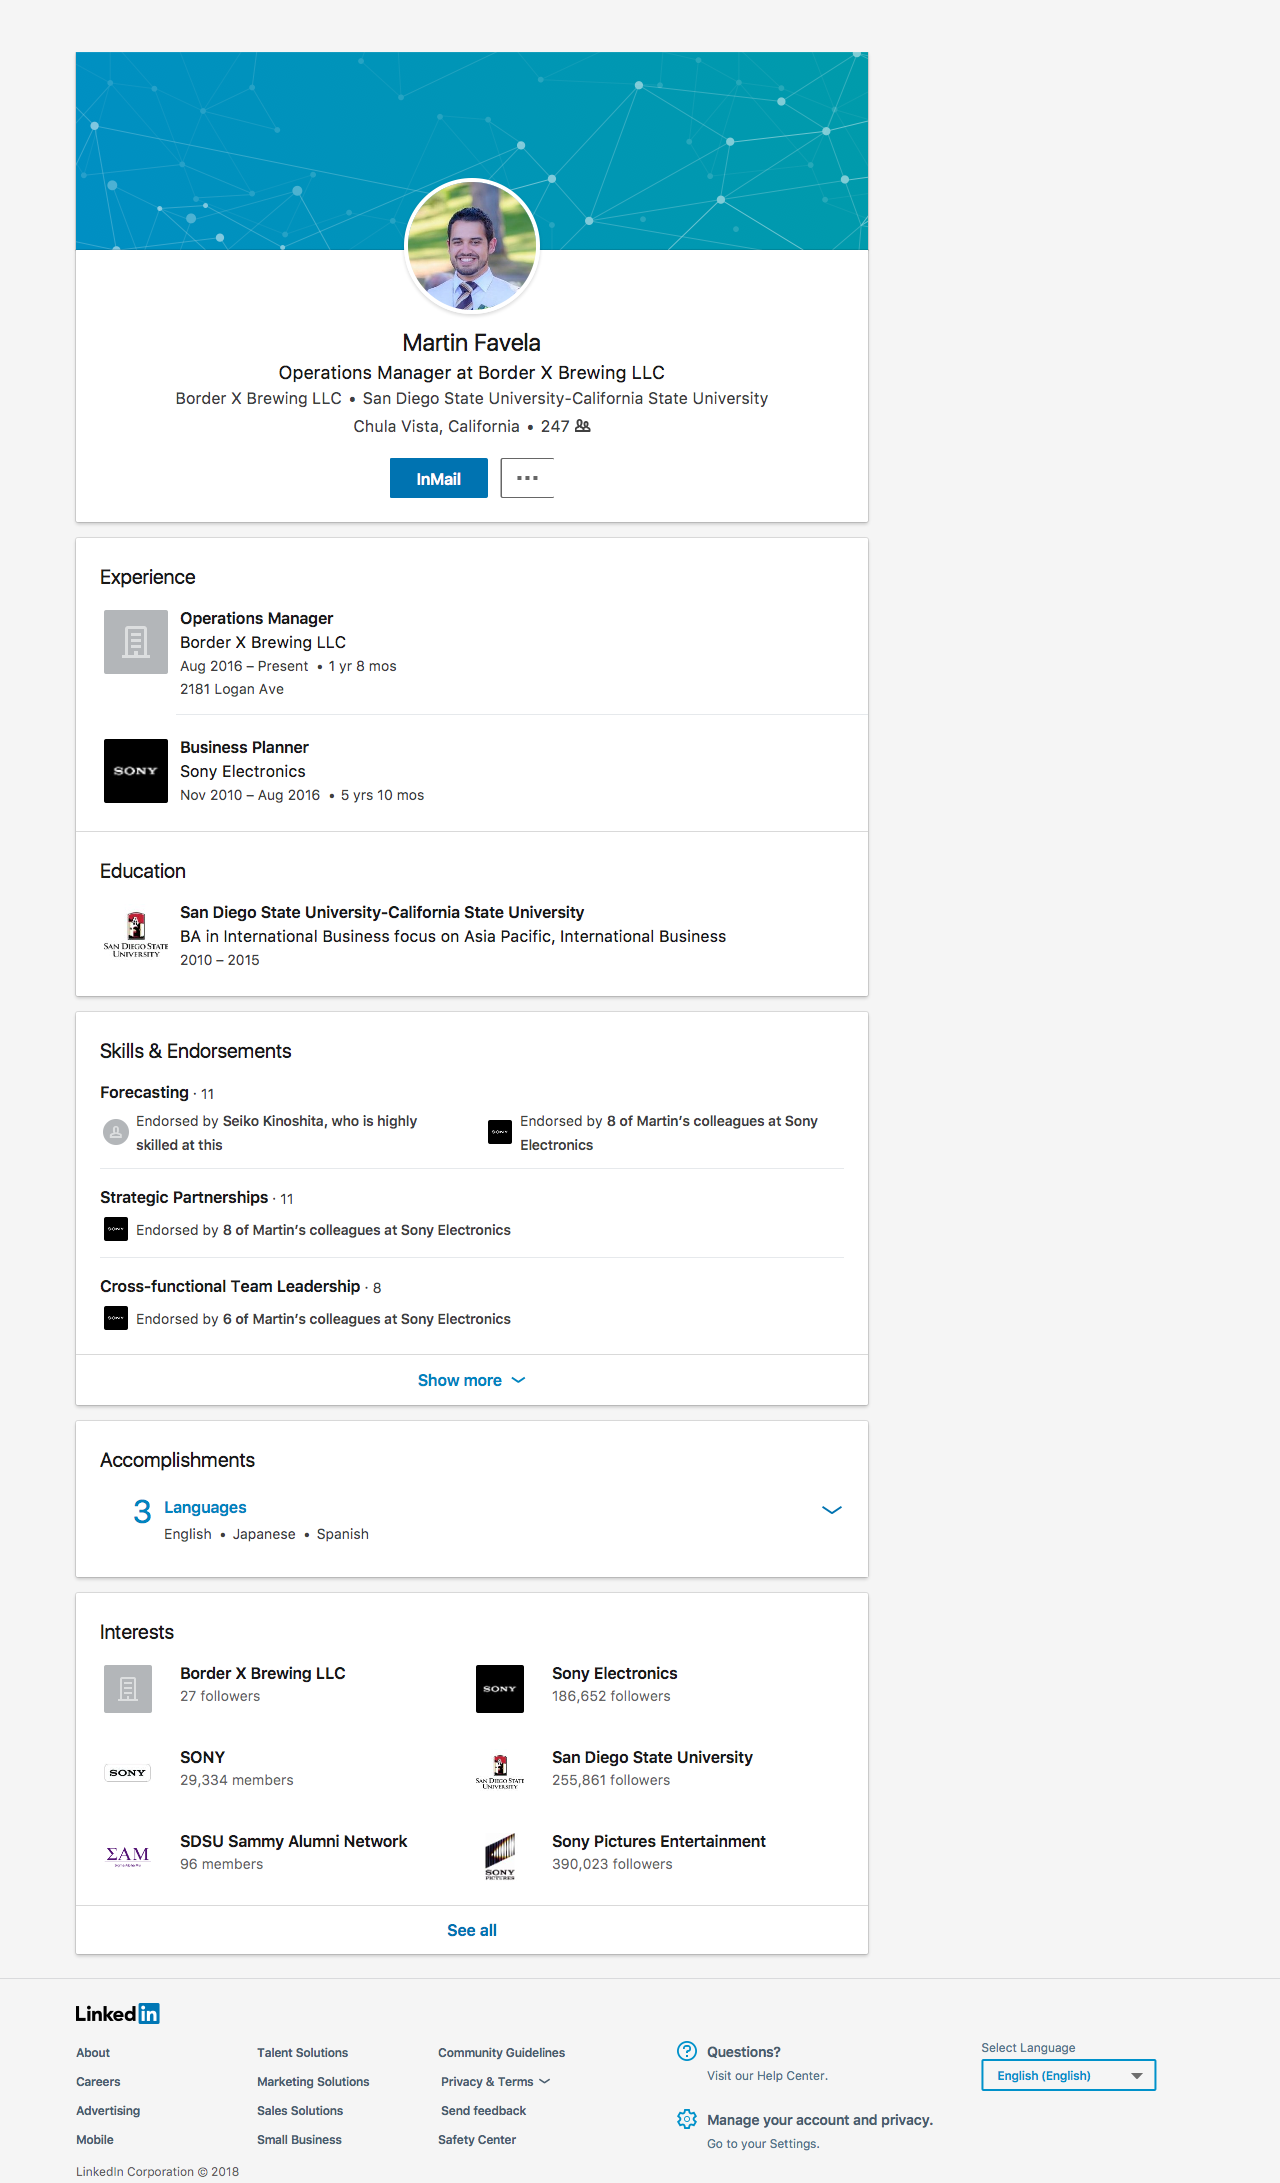This screenshot has height=2183, width=1280.
Task: Open the Careers footer link
Action: coord(98,2082)
